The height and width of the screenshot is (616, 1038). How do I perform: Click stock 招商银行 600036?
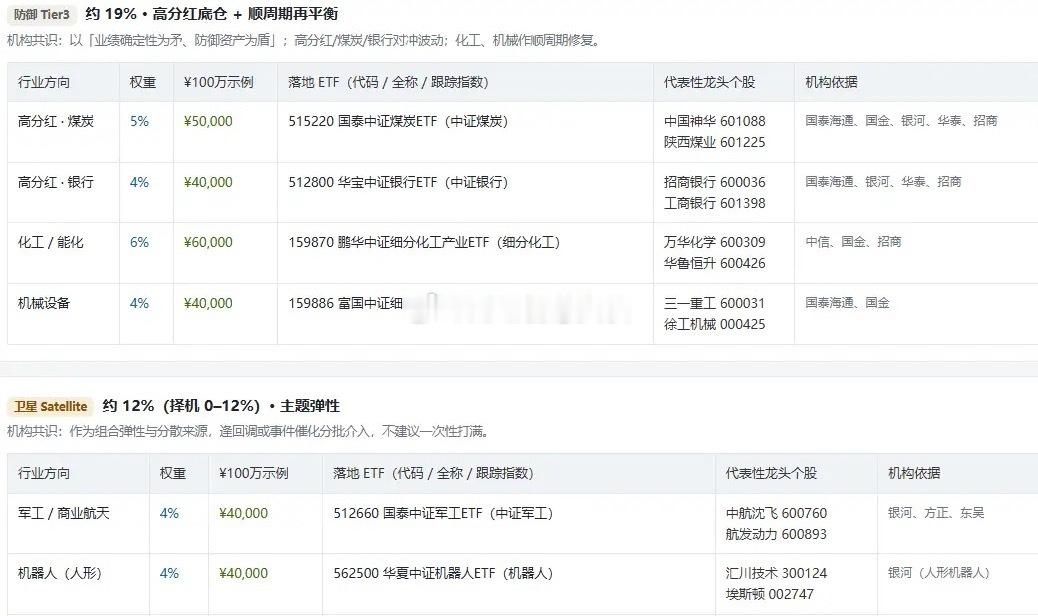(x=714, y=182)
